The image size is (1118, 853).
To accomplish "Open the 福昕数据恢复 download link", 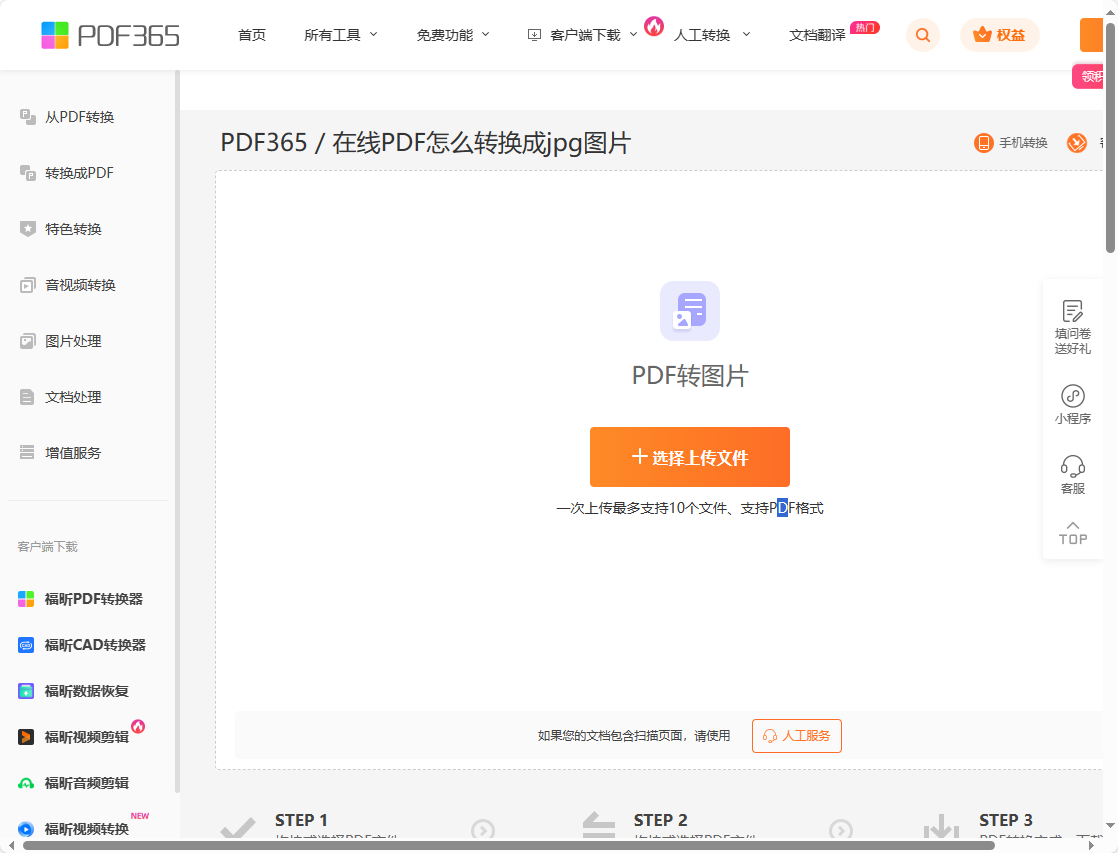I will (86, 691).
